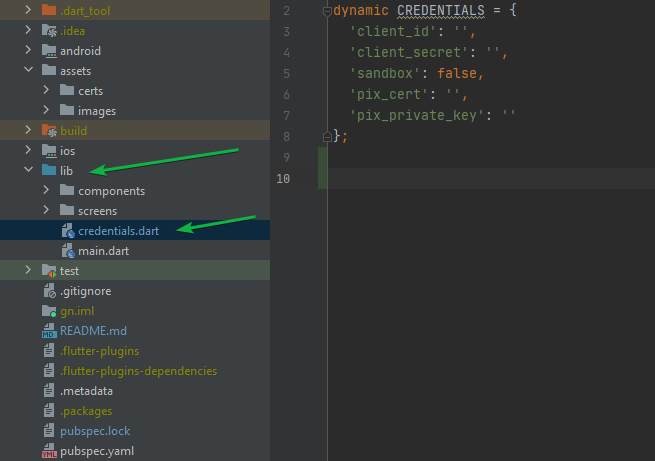Click the .metadata file icon
655x461 pixels.
pos(49,390)
